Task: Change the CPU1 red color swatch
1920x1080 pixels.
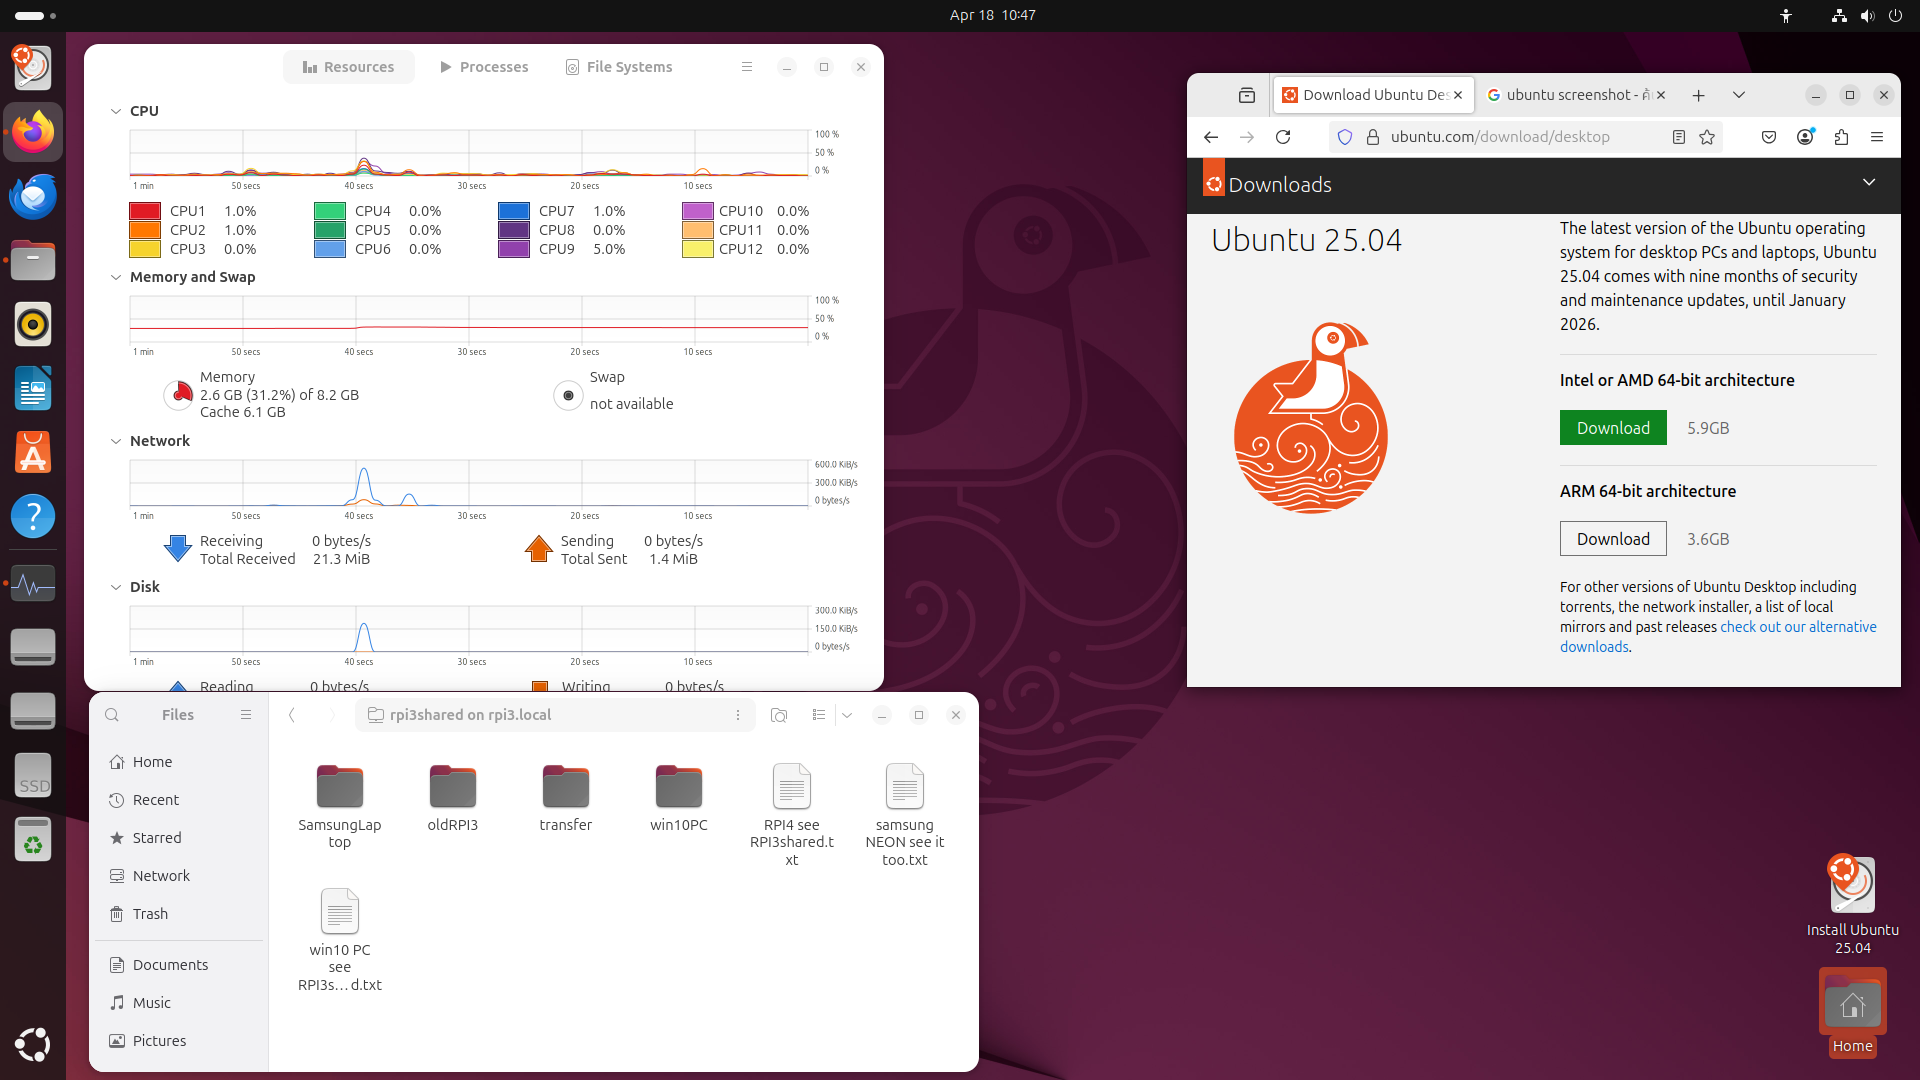Action: 145,211
